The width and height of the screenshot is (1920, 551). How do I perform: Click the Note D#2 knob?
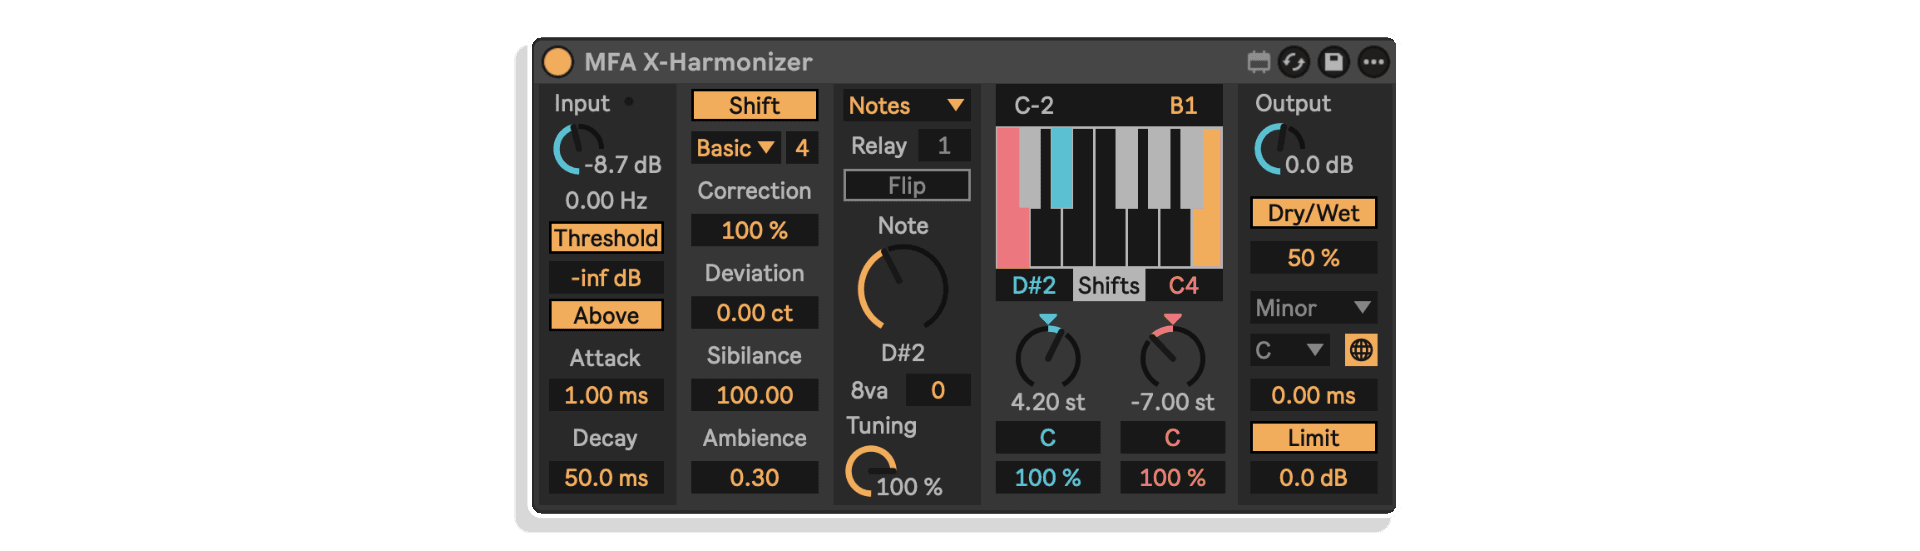[903, 289]
